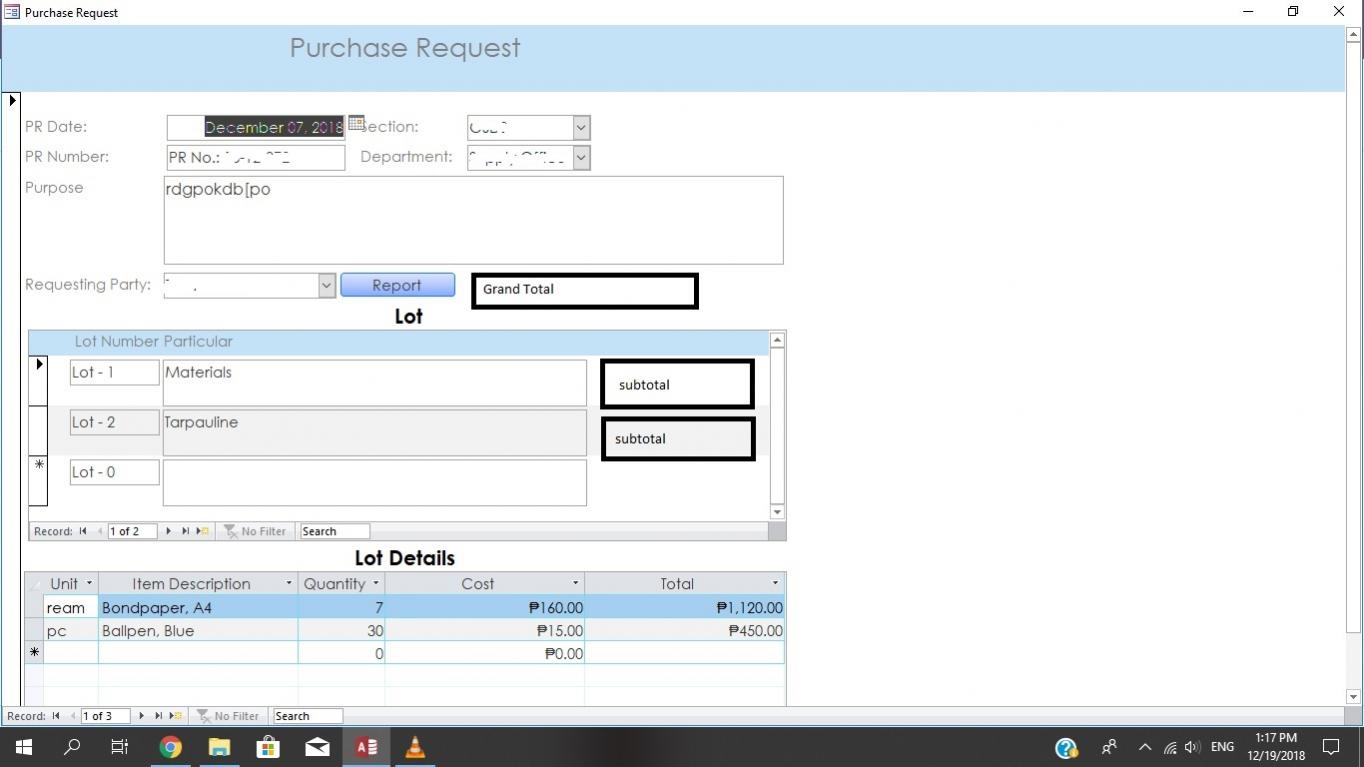Viewport: 1364px width, 767px height.
Task: Go to next record in Lot navigator
Action: [168, 531]
